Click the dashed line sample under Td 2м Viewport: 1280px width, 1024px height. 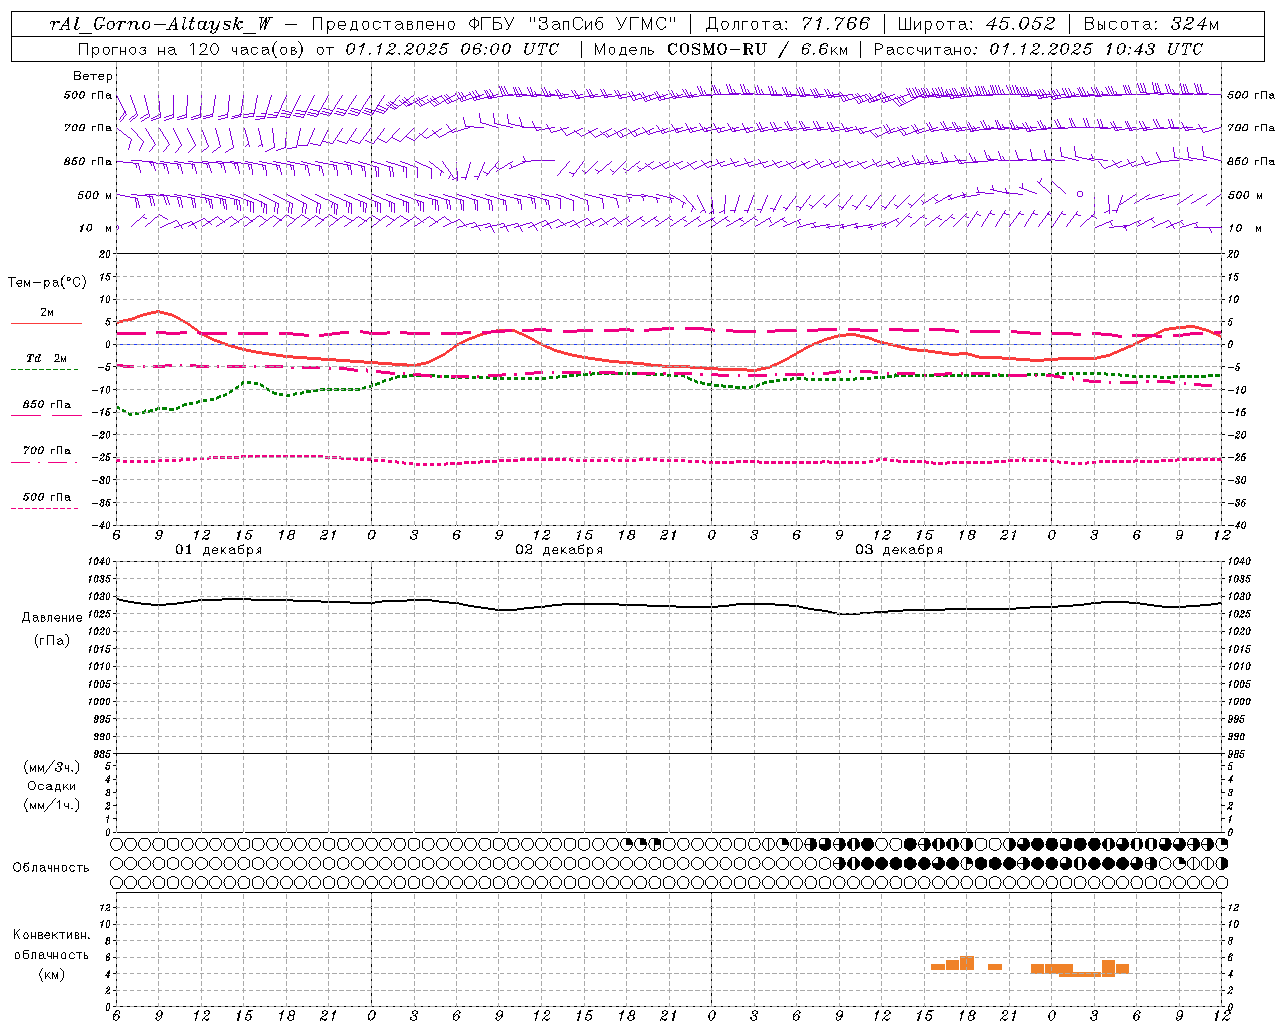tap(44, 369)
